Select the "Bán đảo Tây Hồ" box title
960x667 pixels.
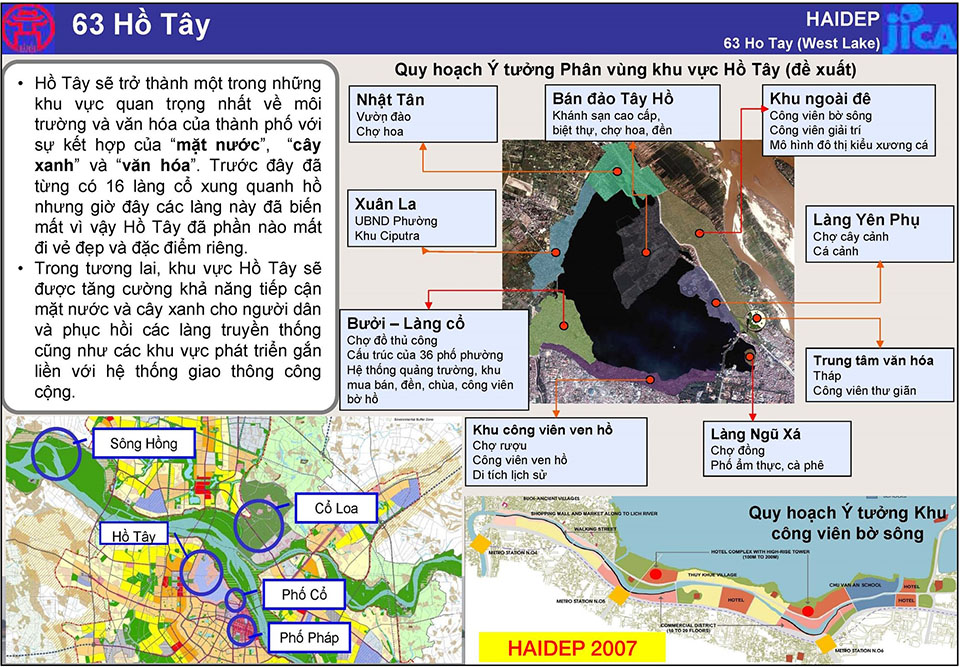(x=612, y=99)
